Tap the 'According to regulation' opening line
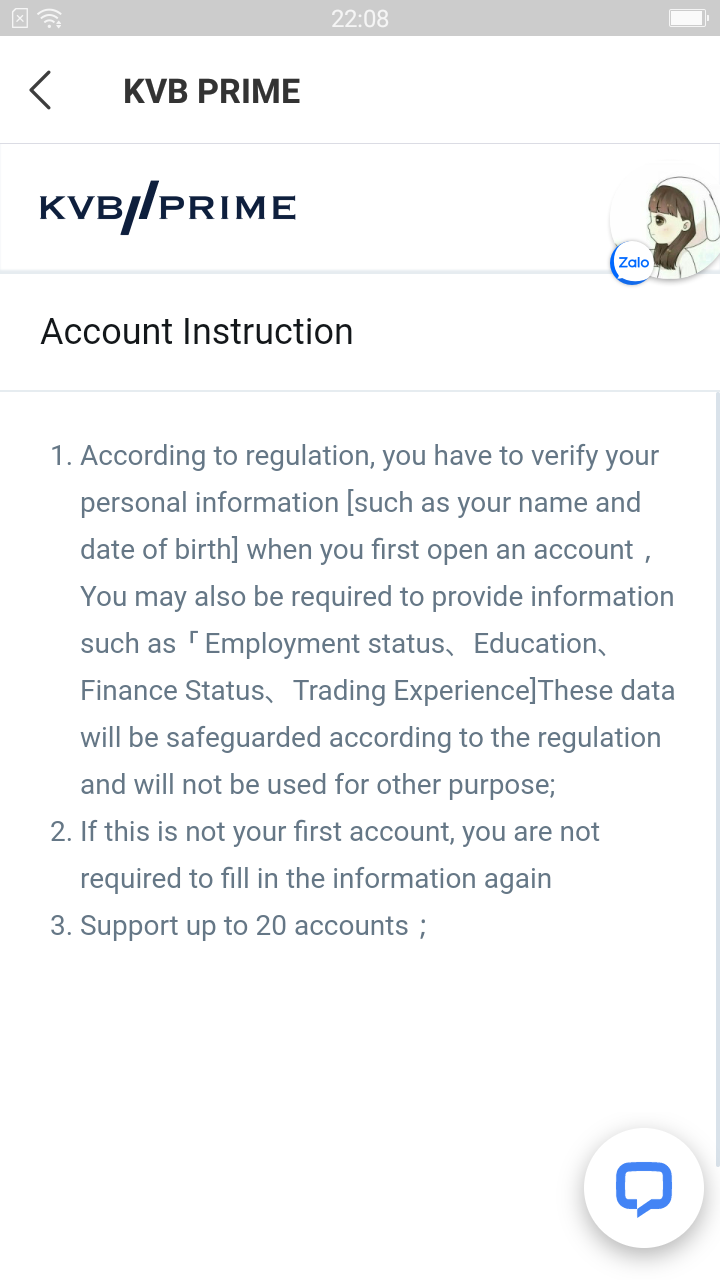The height and width of the screenshot is (1280, 720). tap(370, 455)
